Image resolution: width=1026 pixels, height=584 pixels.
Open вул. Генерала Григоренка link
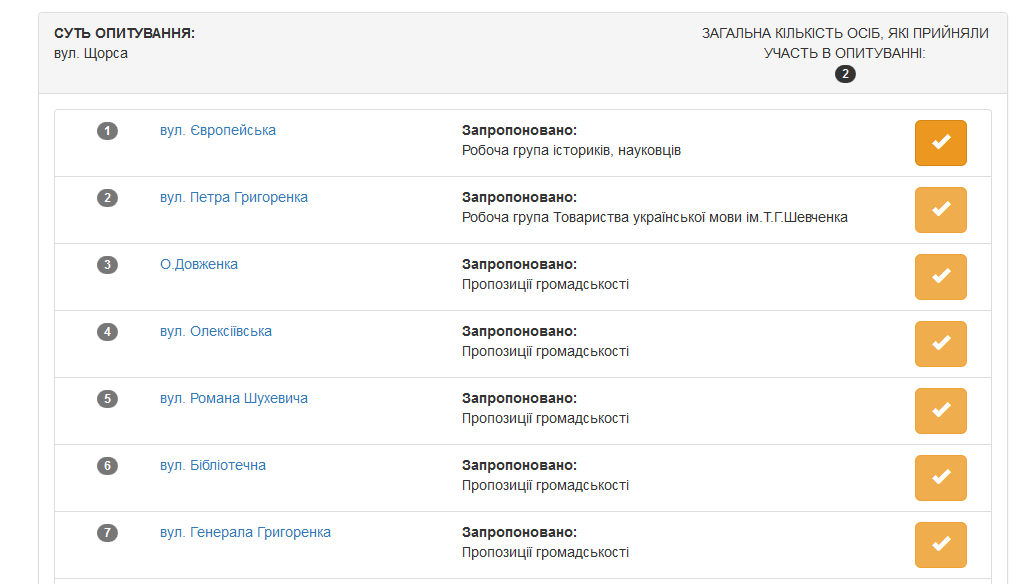245,533
